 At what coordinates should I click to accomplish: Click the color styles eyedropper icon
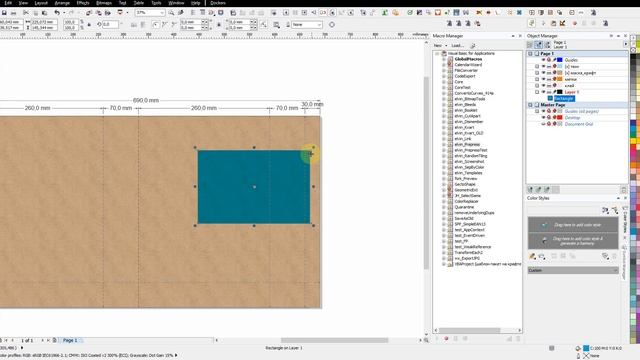click(532, 256)
